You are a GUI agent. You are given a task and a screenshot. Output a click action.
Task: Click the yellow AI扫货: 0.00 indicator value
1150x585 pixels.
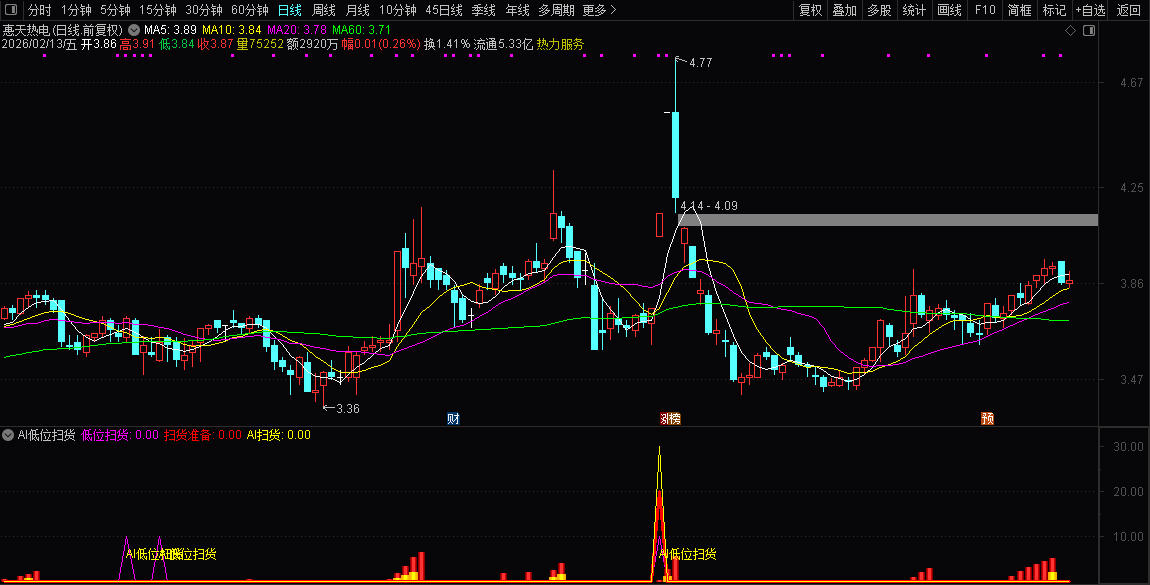click(278, 435)
